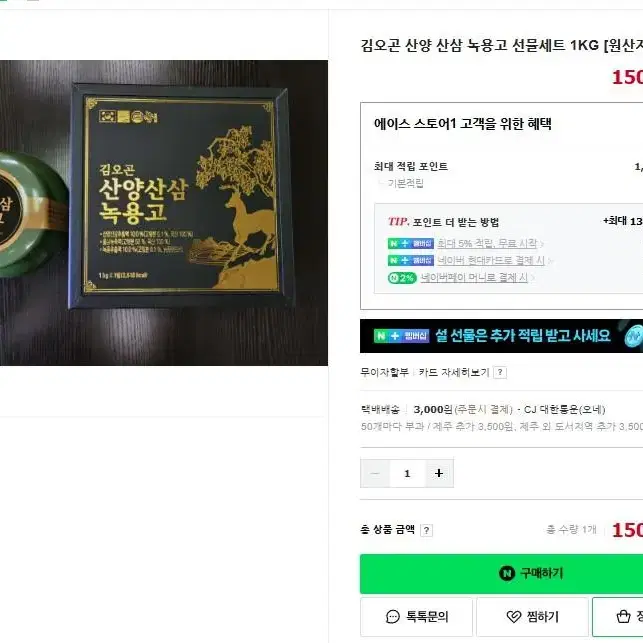
Task: Click the N+ 멤버십 badge on banner
Action: point(401,336)
